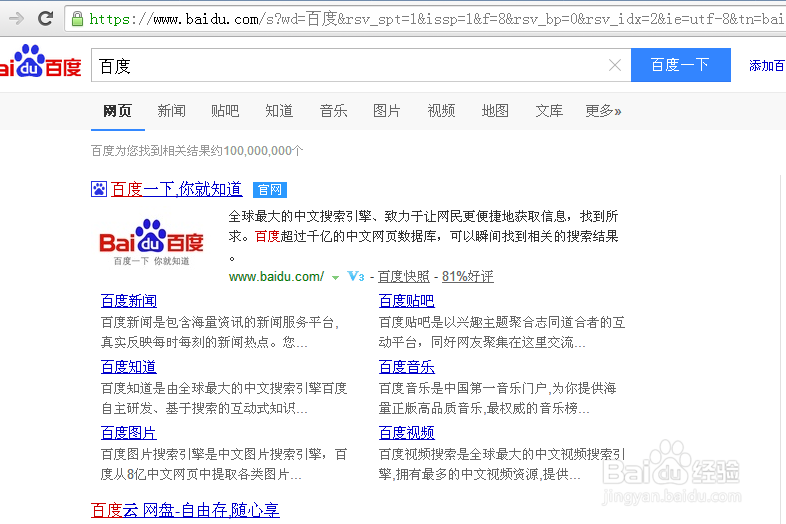The image size is (786, 524).
Task: Click the 百度音乐是中国第一音乐门户 description
Action: coord(497,398)
